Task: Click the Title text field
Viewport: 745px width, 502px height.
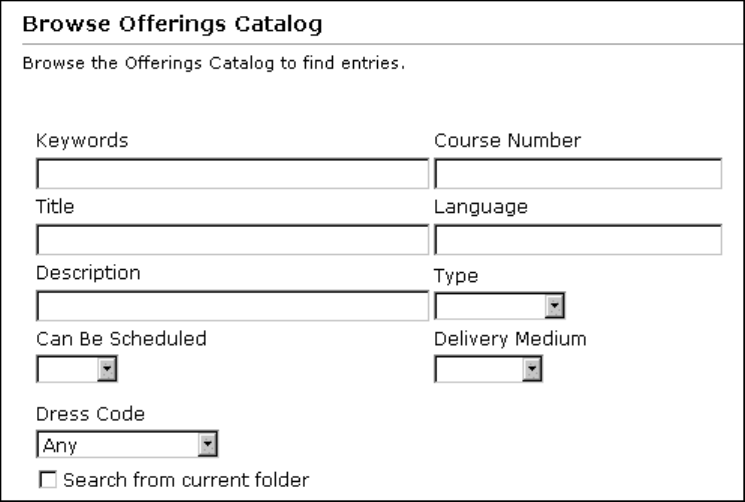Action: 232,240
